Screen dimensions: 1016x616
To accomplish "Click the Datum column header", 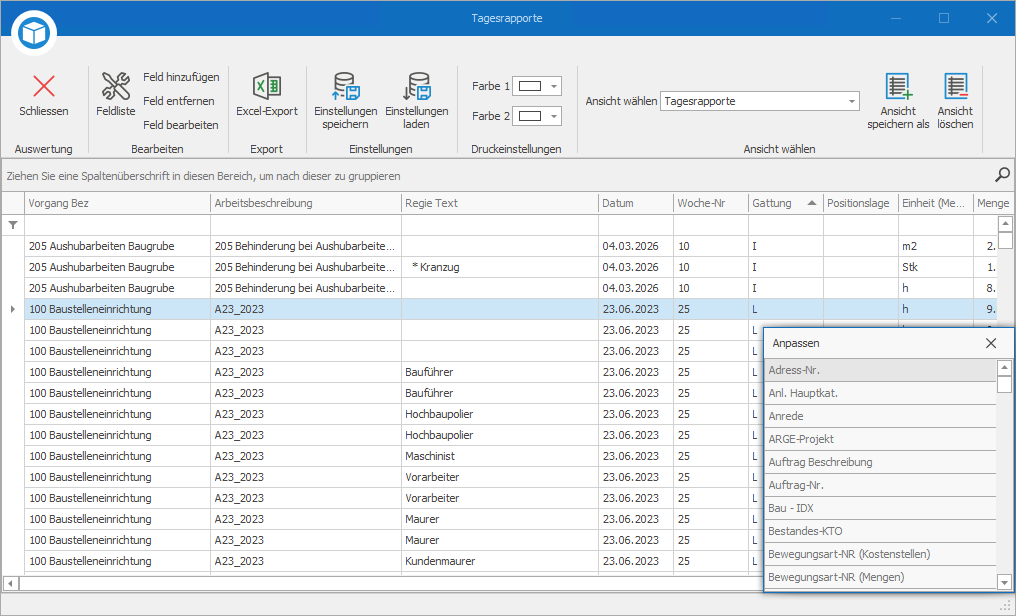I will (x=636, y=203).
